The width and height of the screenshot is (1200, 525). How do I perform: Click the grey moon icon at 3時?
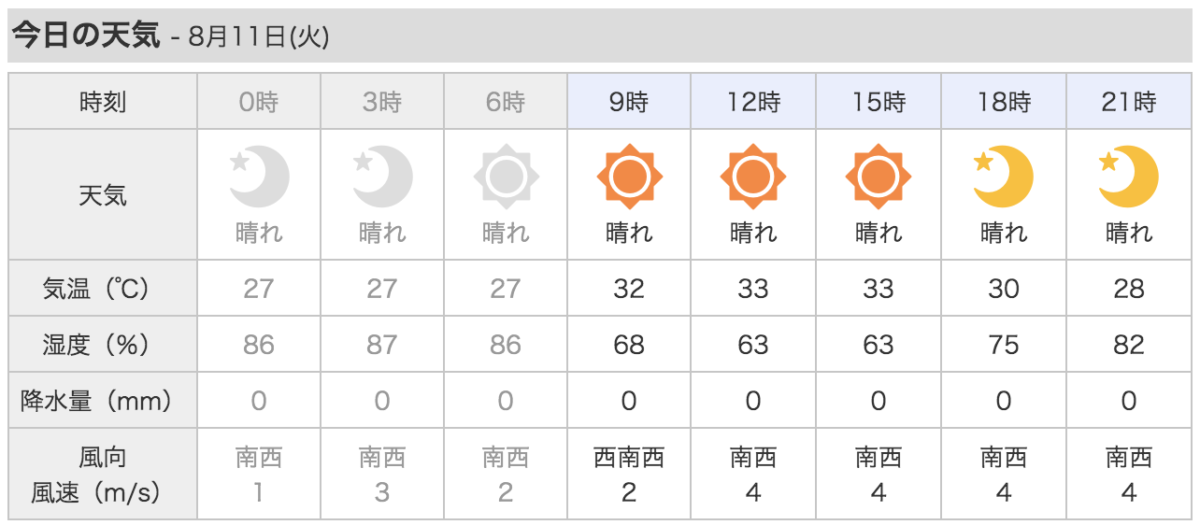(382, 177)
